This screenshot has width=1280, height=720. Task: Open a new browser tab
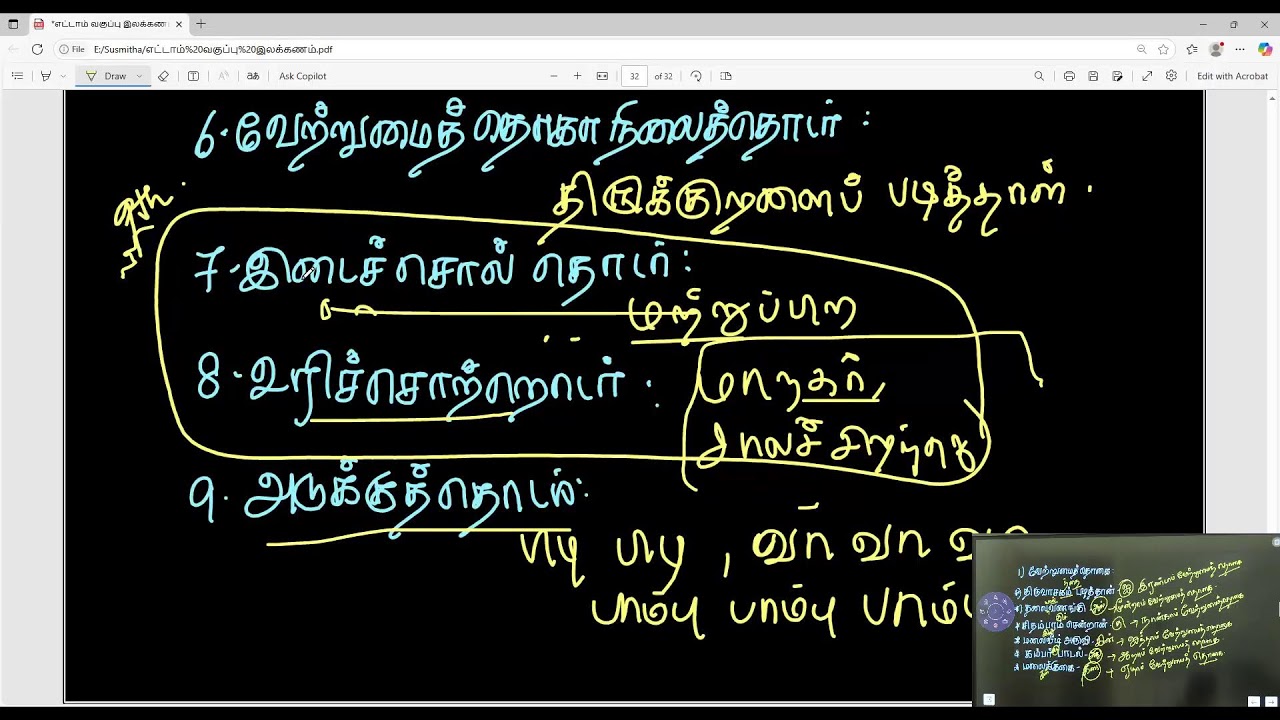[x=201, y=24]
